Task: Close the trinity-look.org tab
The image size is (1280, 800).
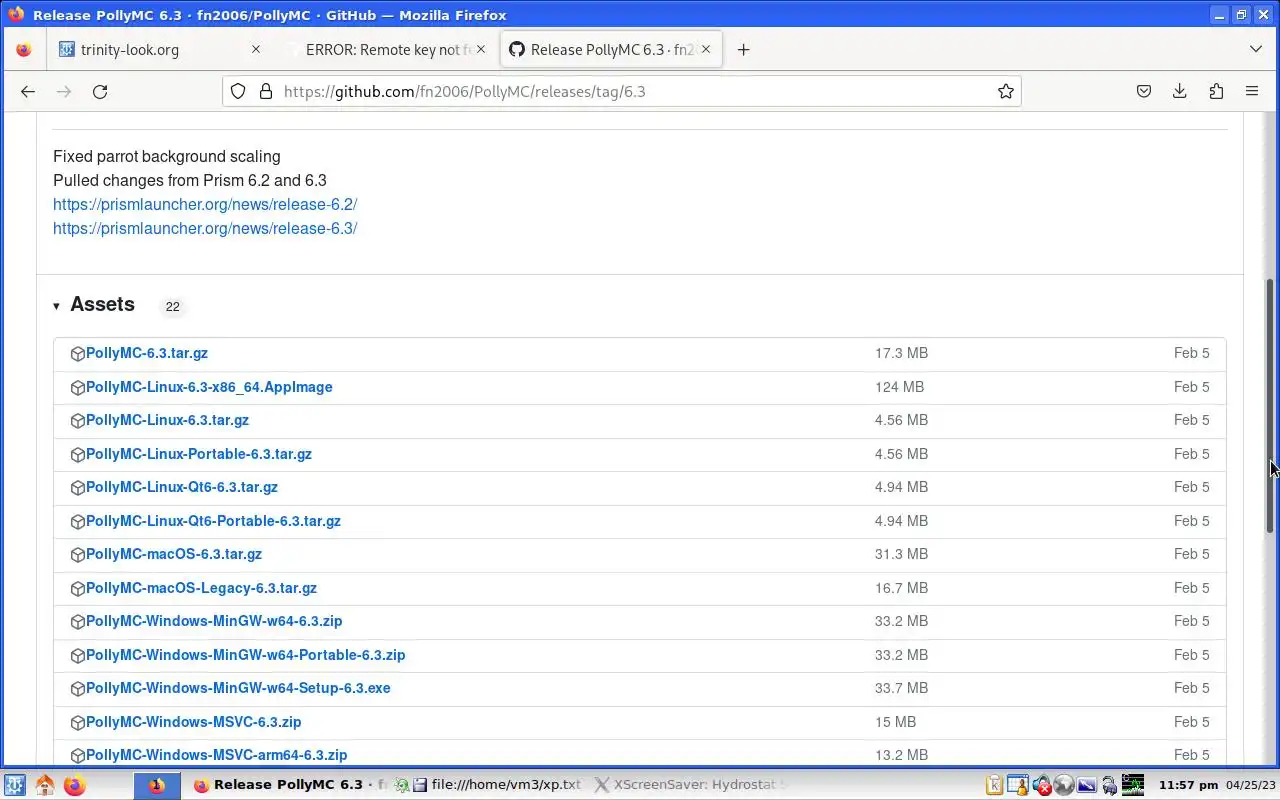Action: point(255,49)
